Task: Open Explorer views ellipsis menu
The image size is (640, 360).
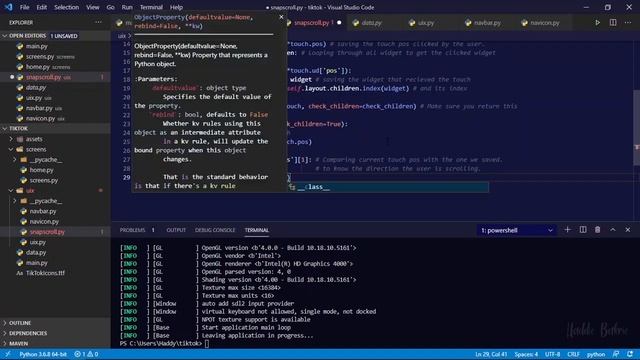Action: (98, 22)
